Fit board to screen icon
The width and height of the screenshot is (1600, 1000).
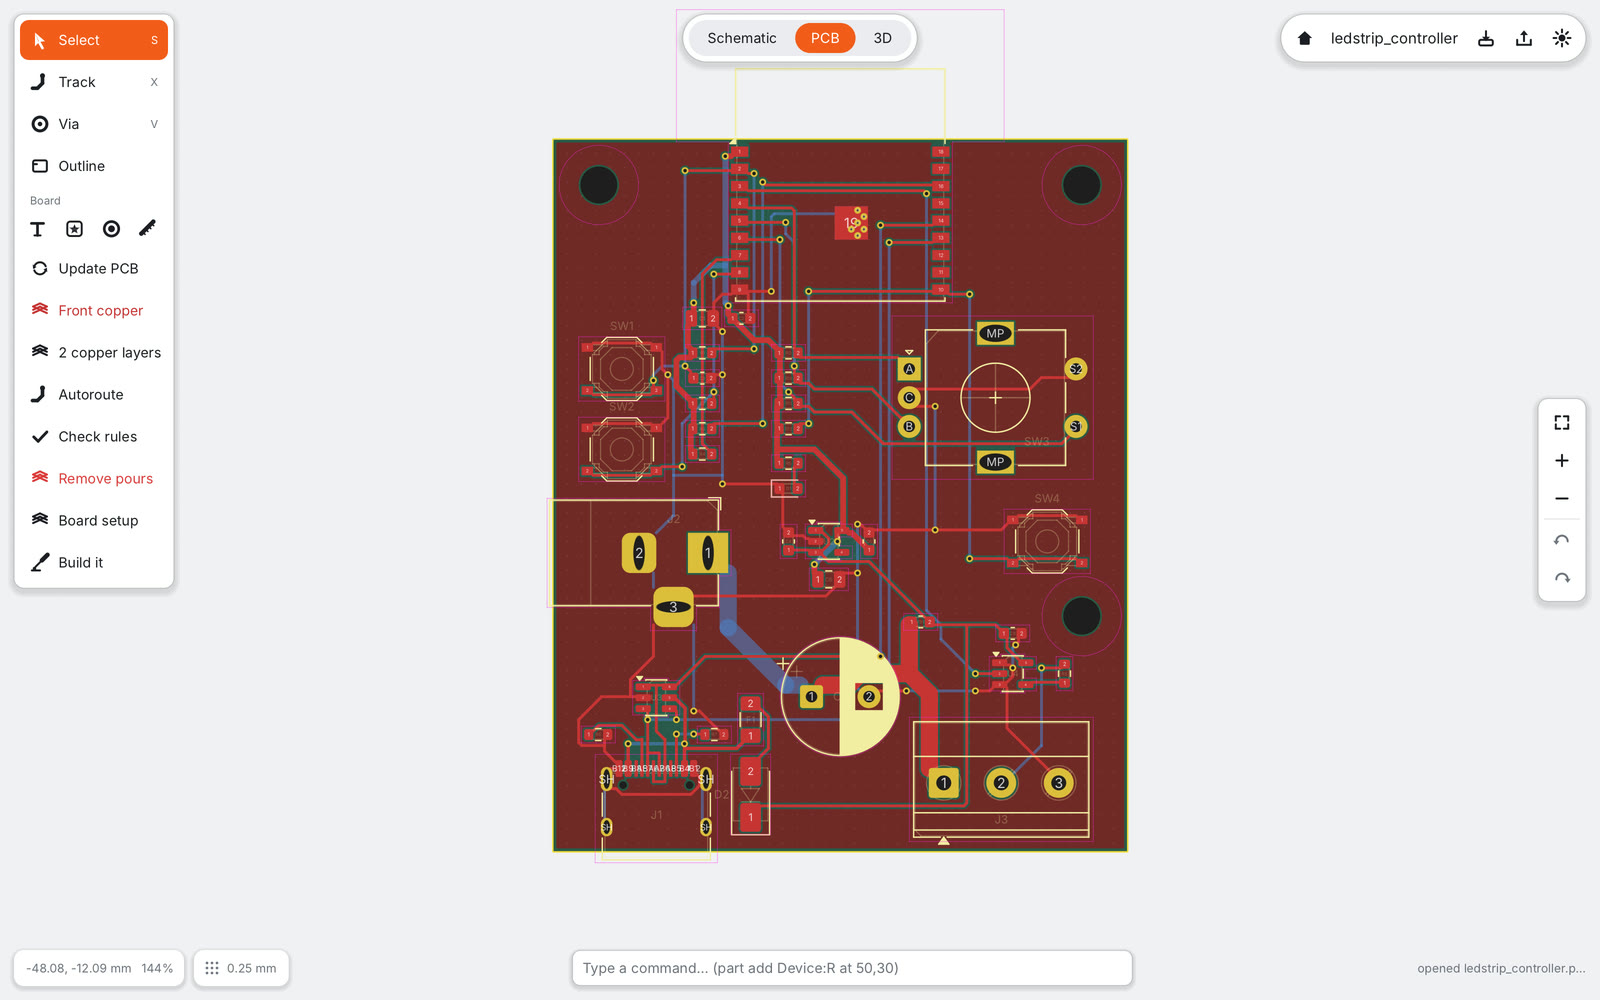pos(1562,422)
